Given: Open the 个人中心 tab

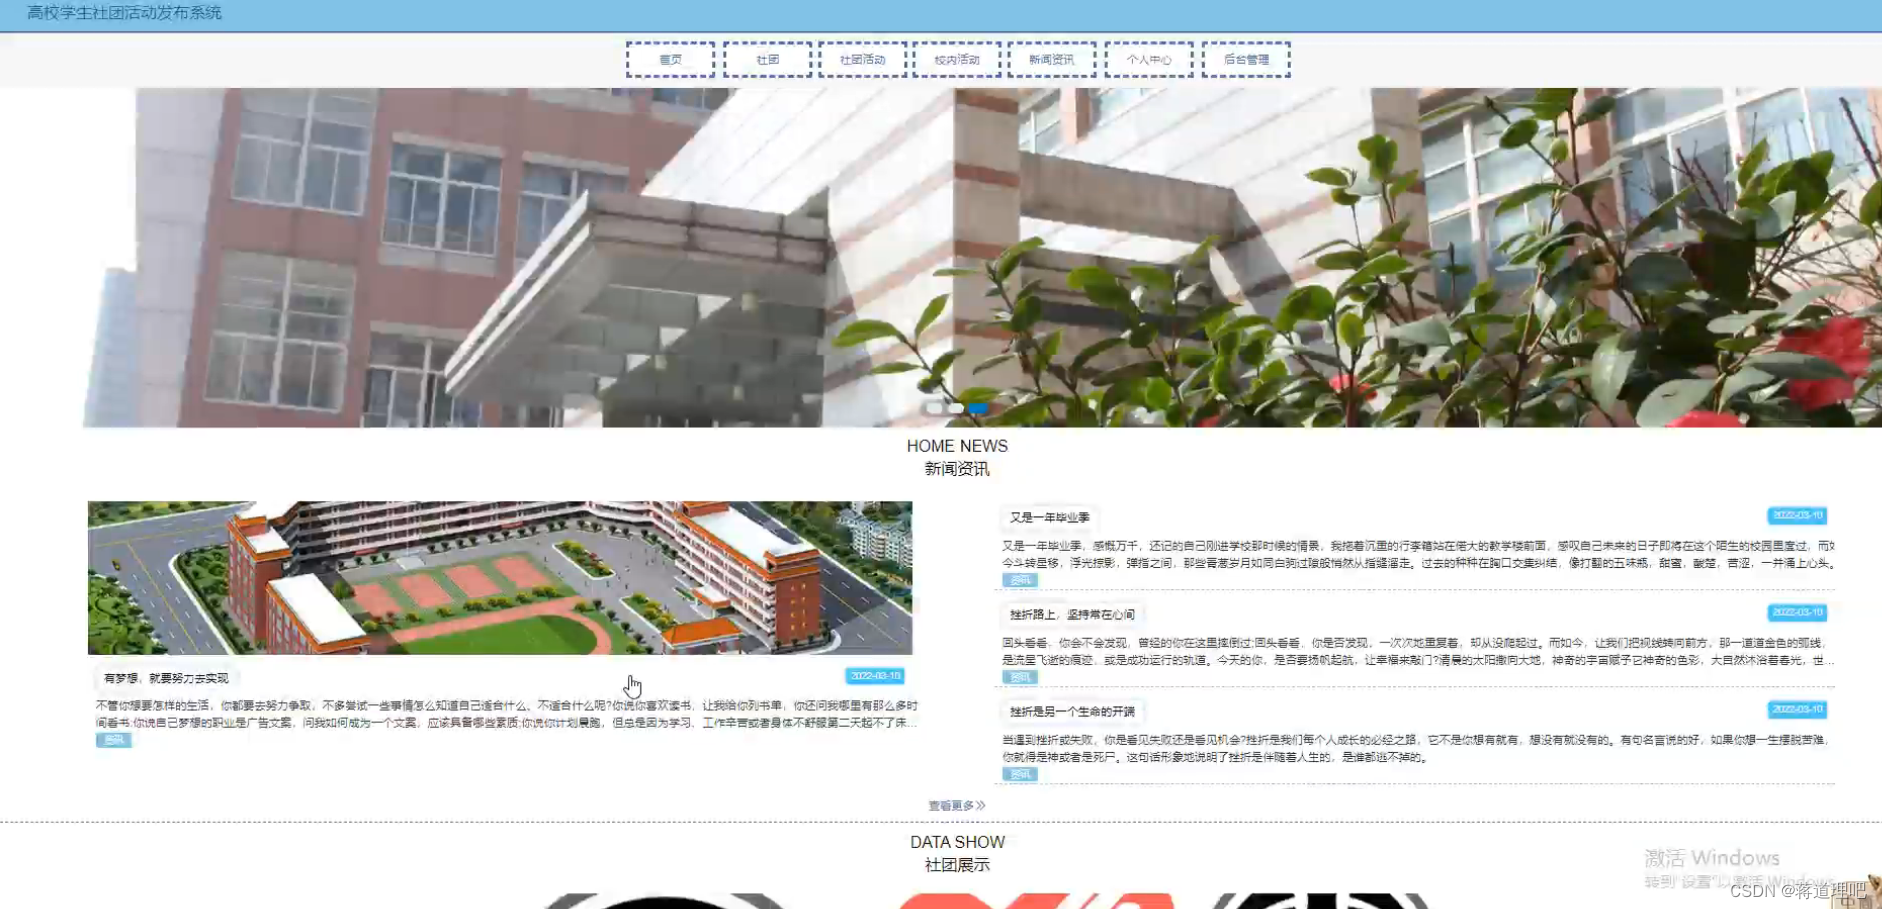Looking at the screenshot, I should 1149,59.
